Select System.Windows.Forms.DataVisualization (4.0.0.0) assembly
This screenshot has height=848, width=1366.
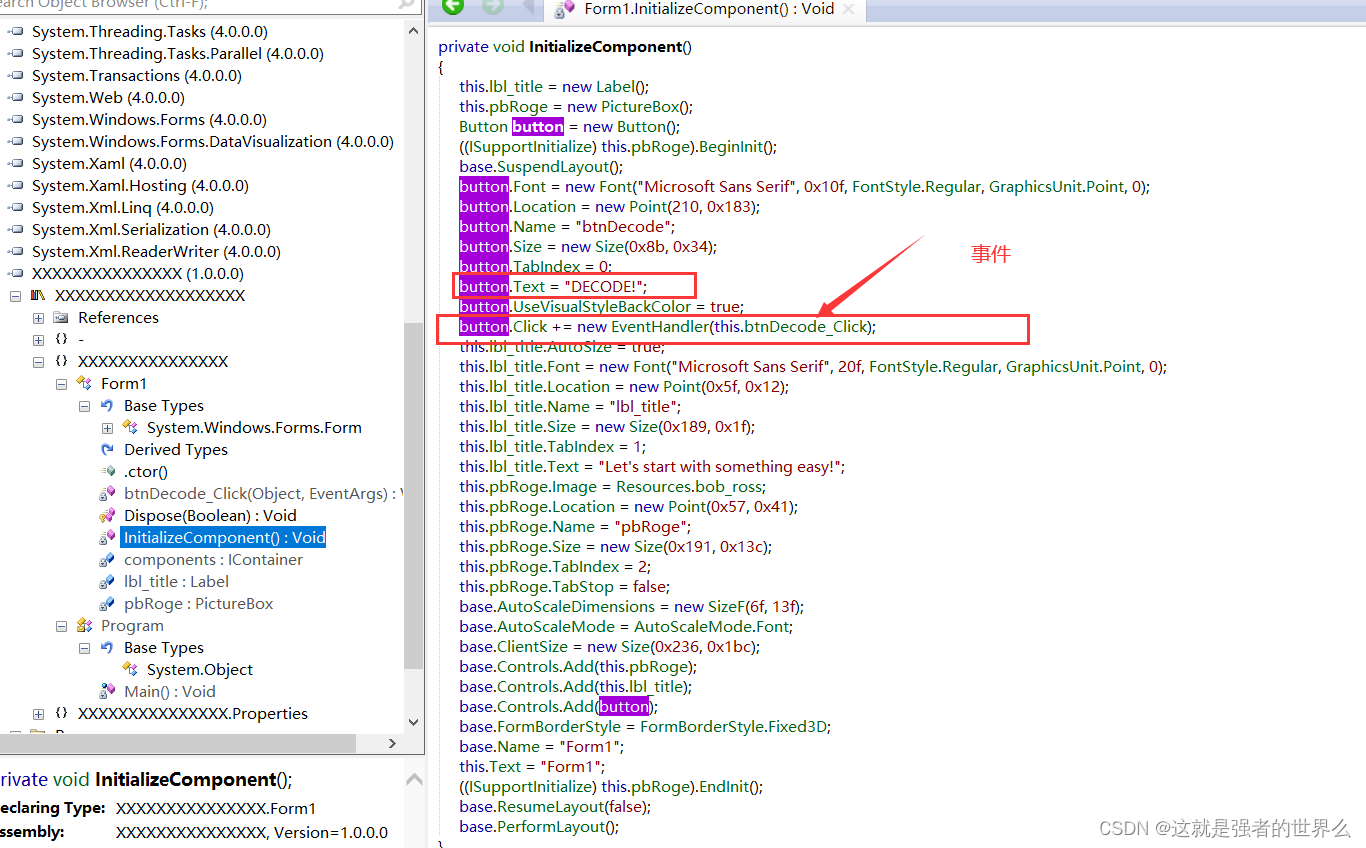coord(213,142)
